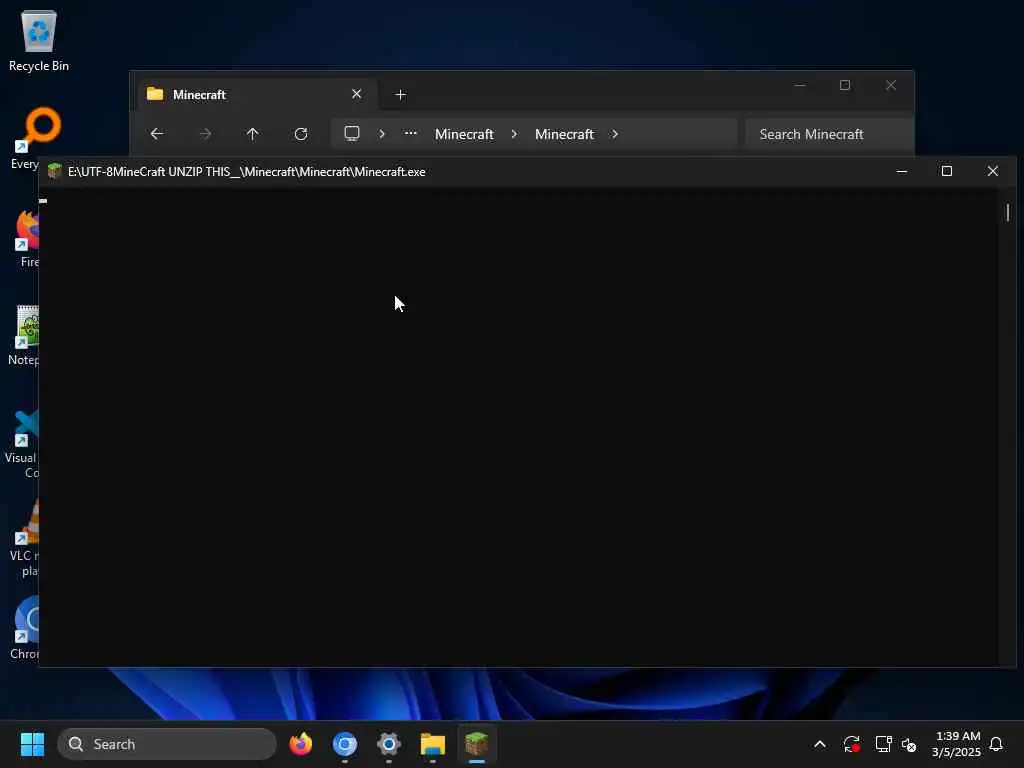Screen dimensions: 1024x768
Task: Expand chevron after the last Minecraft breadcrumb
Action: (x=615, y=134)
